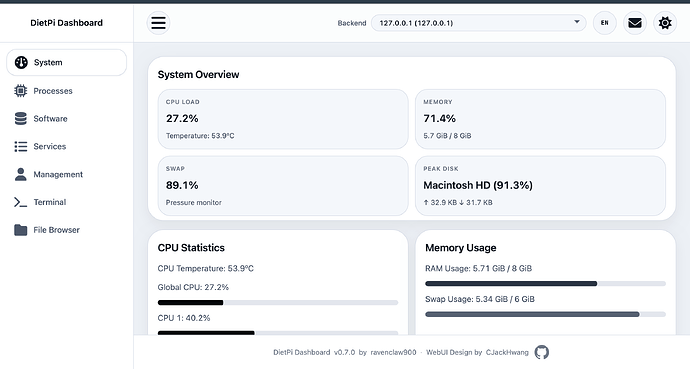Open the CJackHwang designer link

coord(507,352)
